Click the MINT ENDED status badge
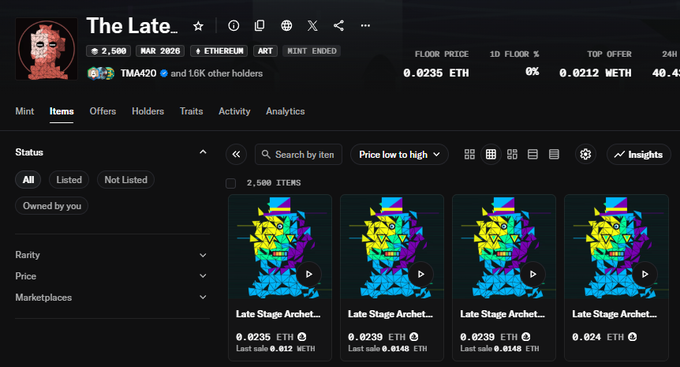This screenshot has width=680, height=367. [311, 51]
